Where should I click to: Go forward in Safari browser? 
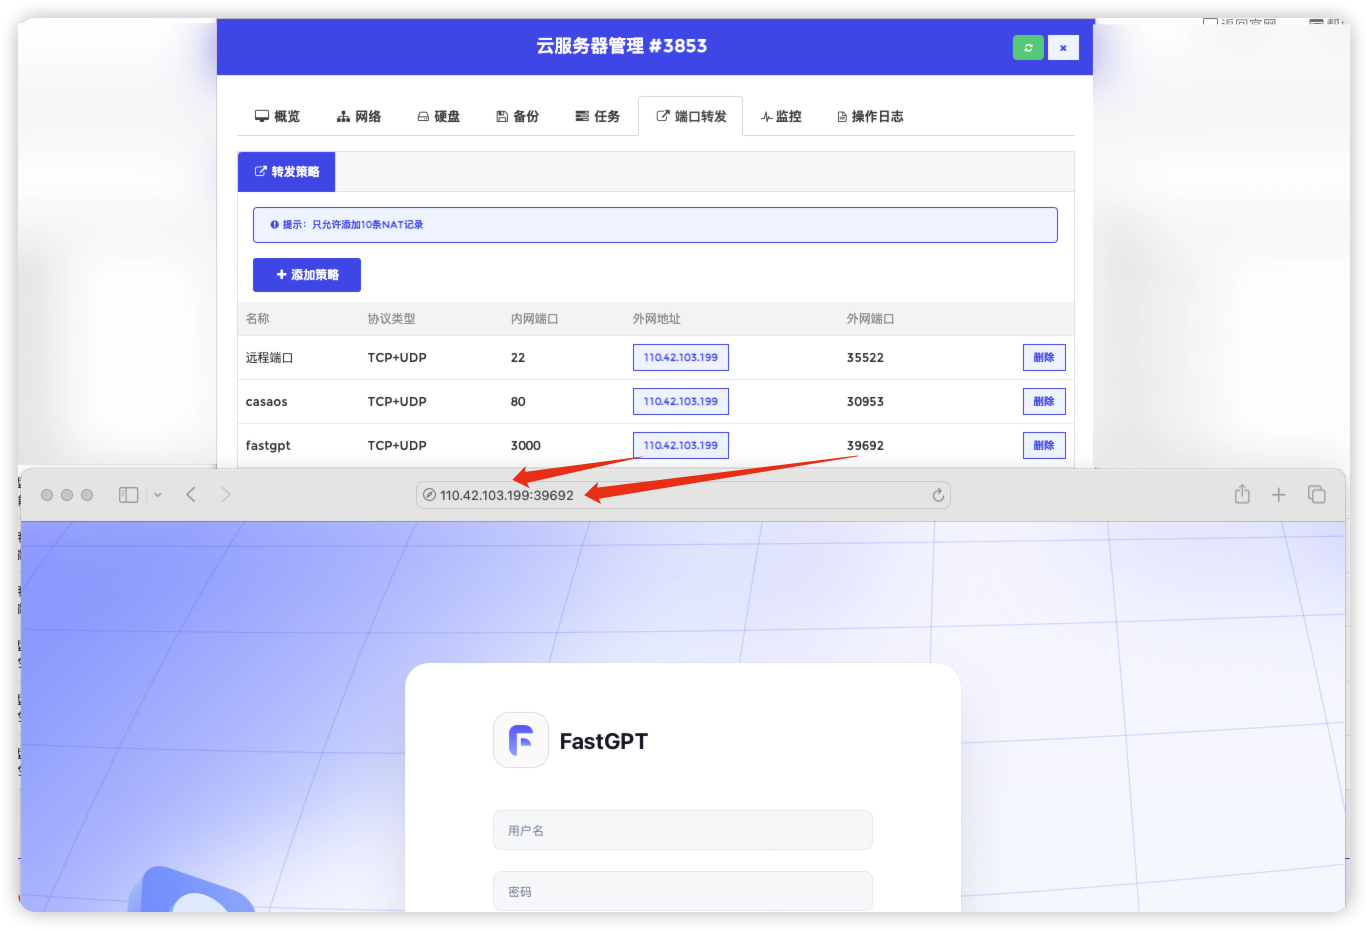(226, 495)
